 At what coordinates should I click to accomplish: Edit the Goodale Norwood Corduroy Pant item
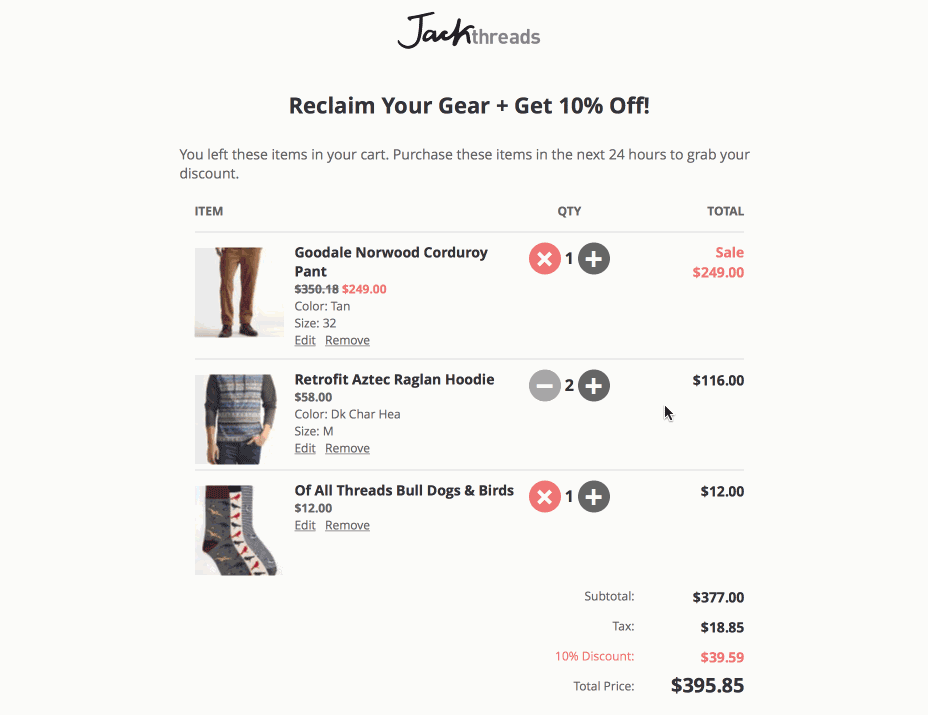(x=305, y=340)
